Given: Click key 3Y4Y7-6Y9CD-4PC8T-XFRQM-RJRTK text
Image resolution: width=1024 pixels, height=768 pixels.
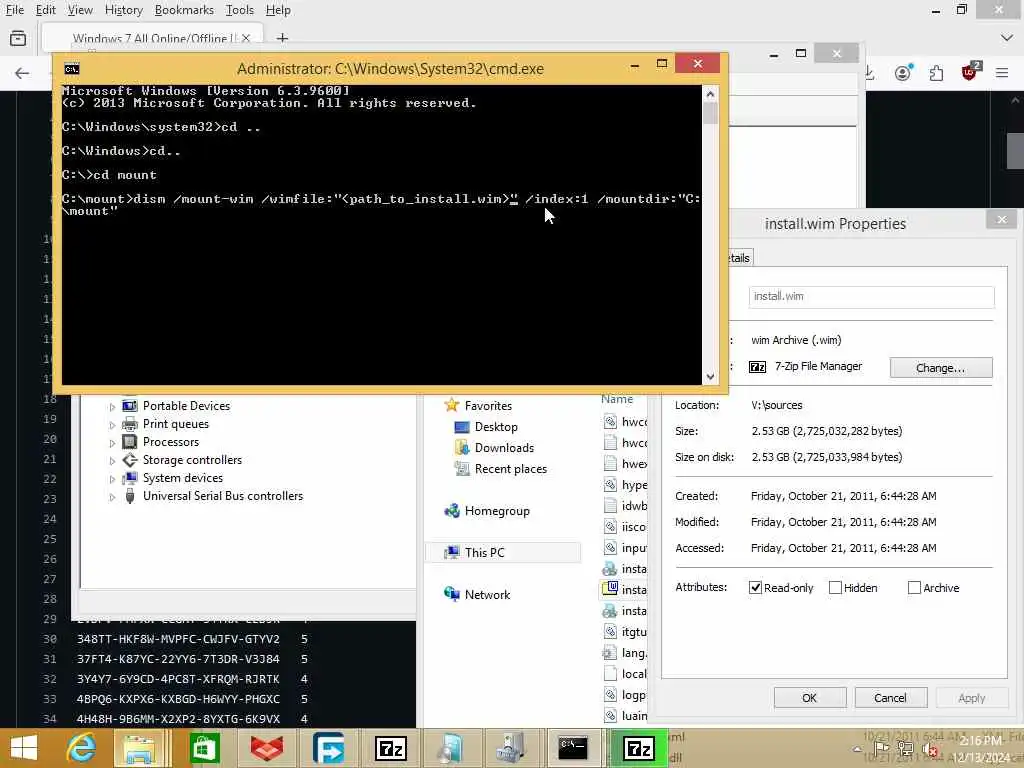Looking at the screenshot, I should click(x=178, y=679).
